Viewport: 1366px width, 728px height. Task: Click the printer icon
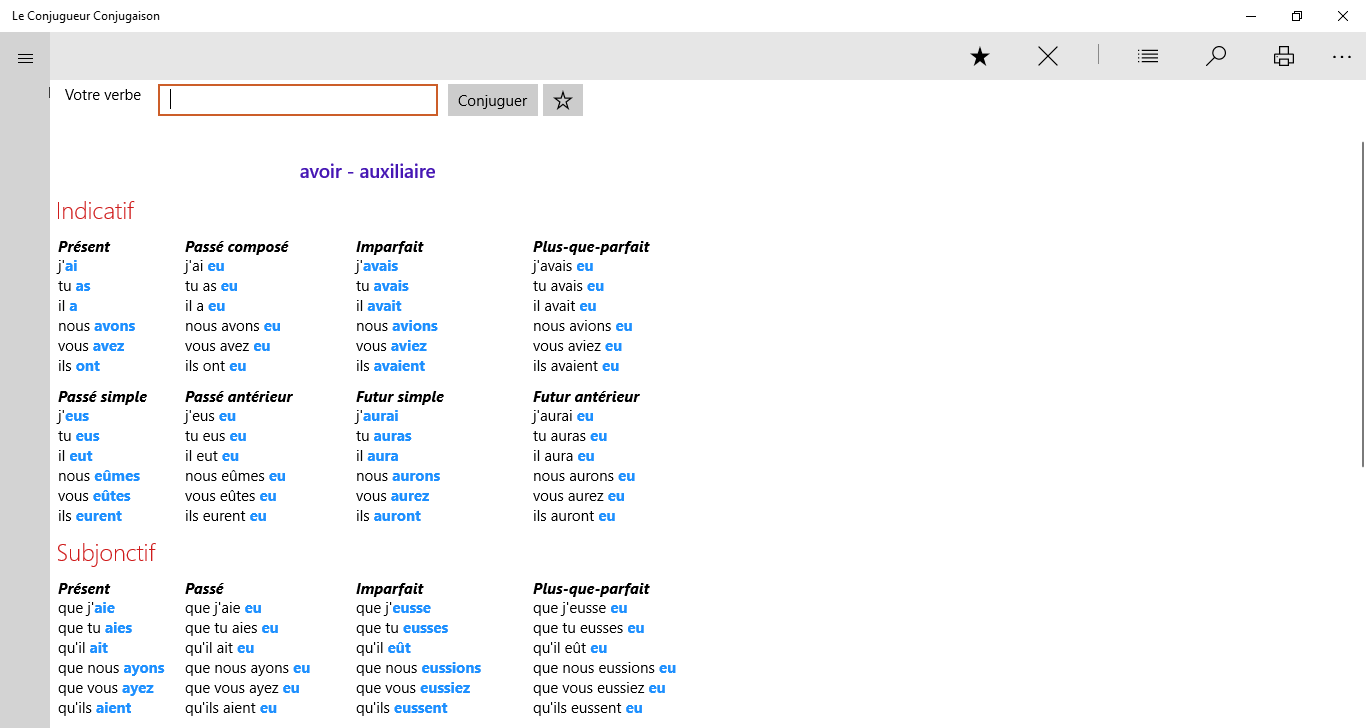pyautogui.click(x=1284, y=57)
